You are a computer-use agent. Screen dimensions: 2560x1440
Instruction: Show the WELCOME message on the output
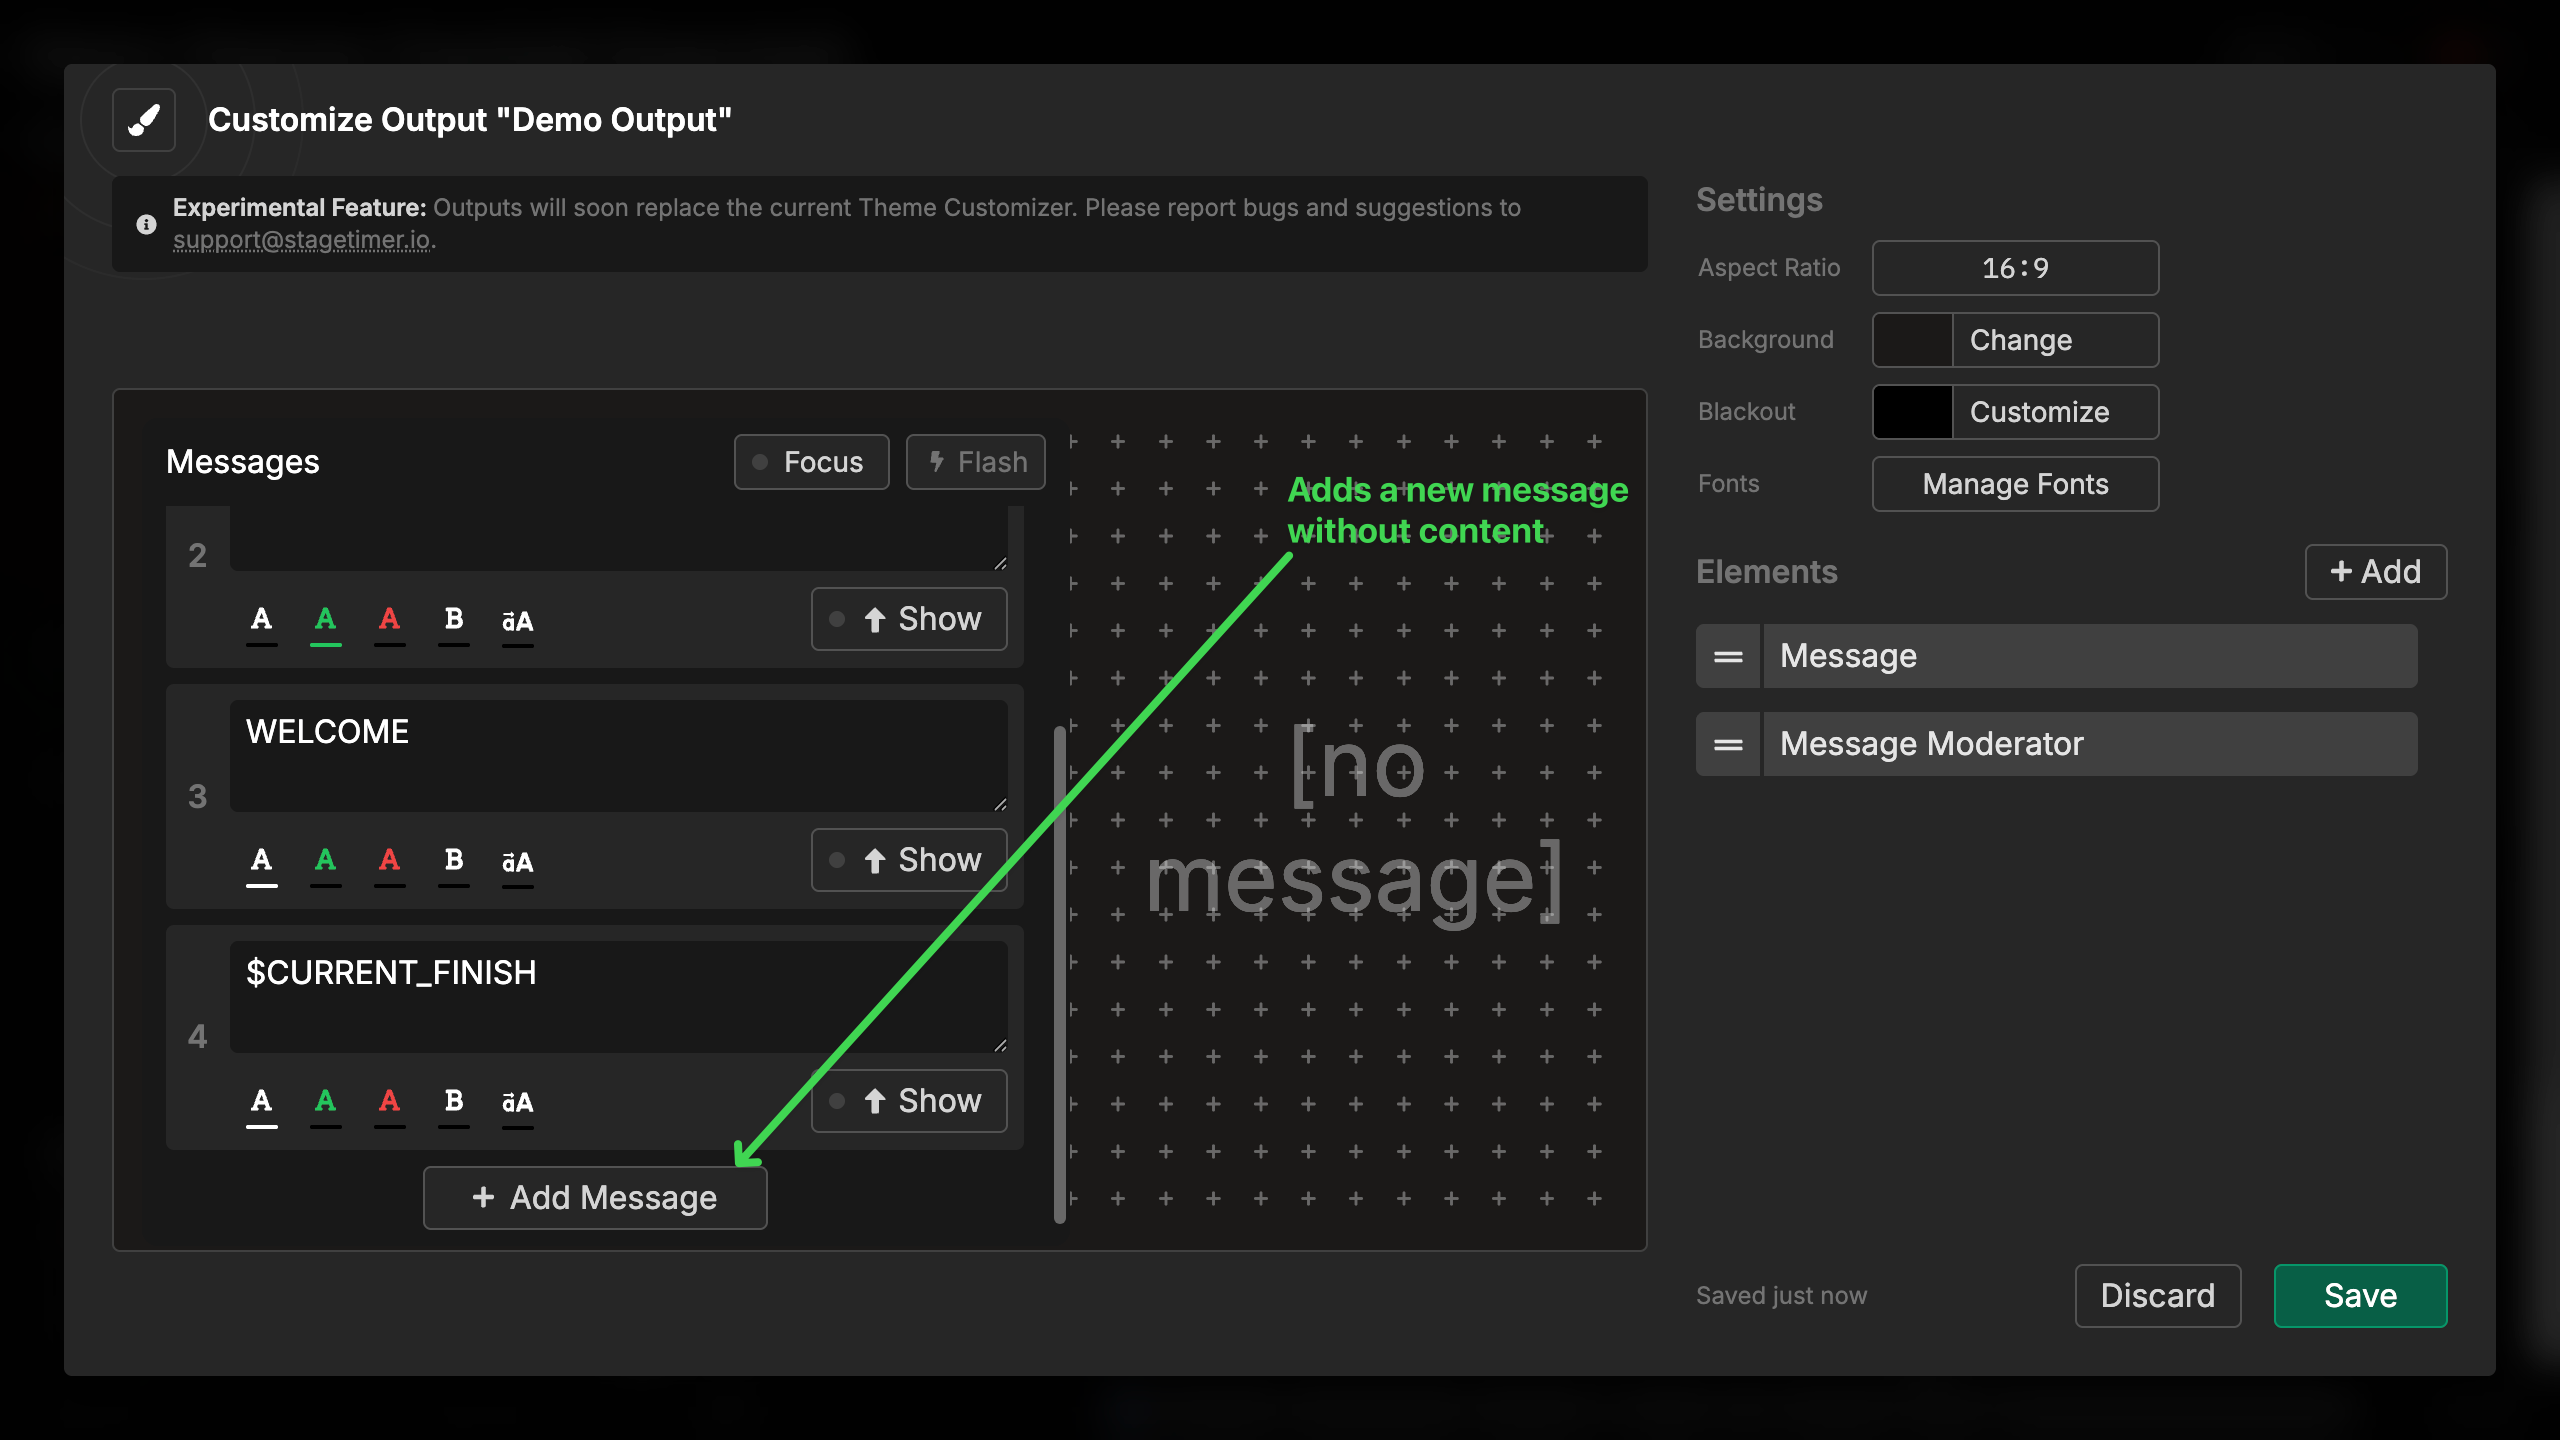coord(908,859)
